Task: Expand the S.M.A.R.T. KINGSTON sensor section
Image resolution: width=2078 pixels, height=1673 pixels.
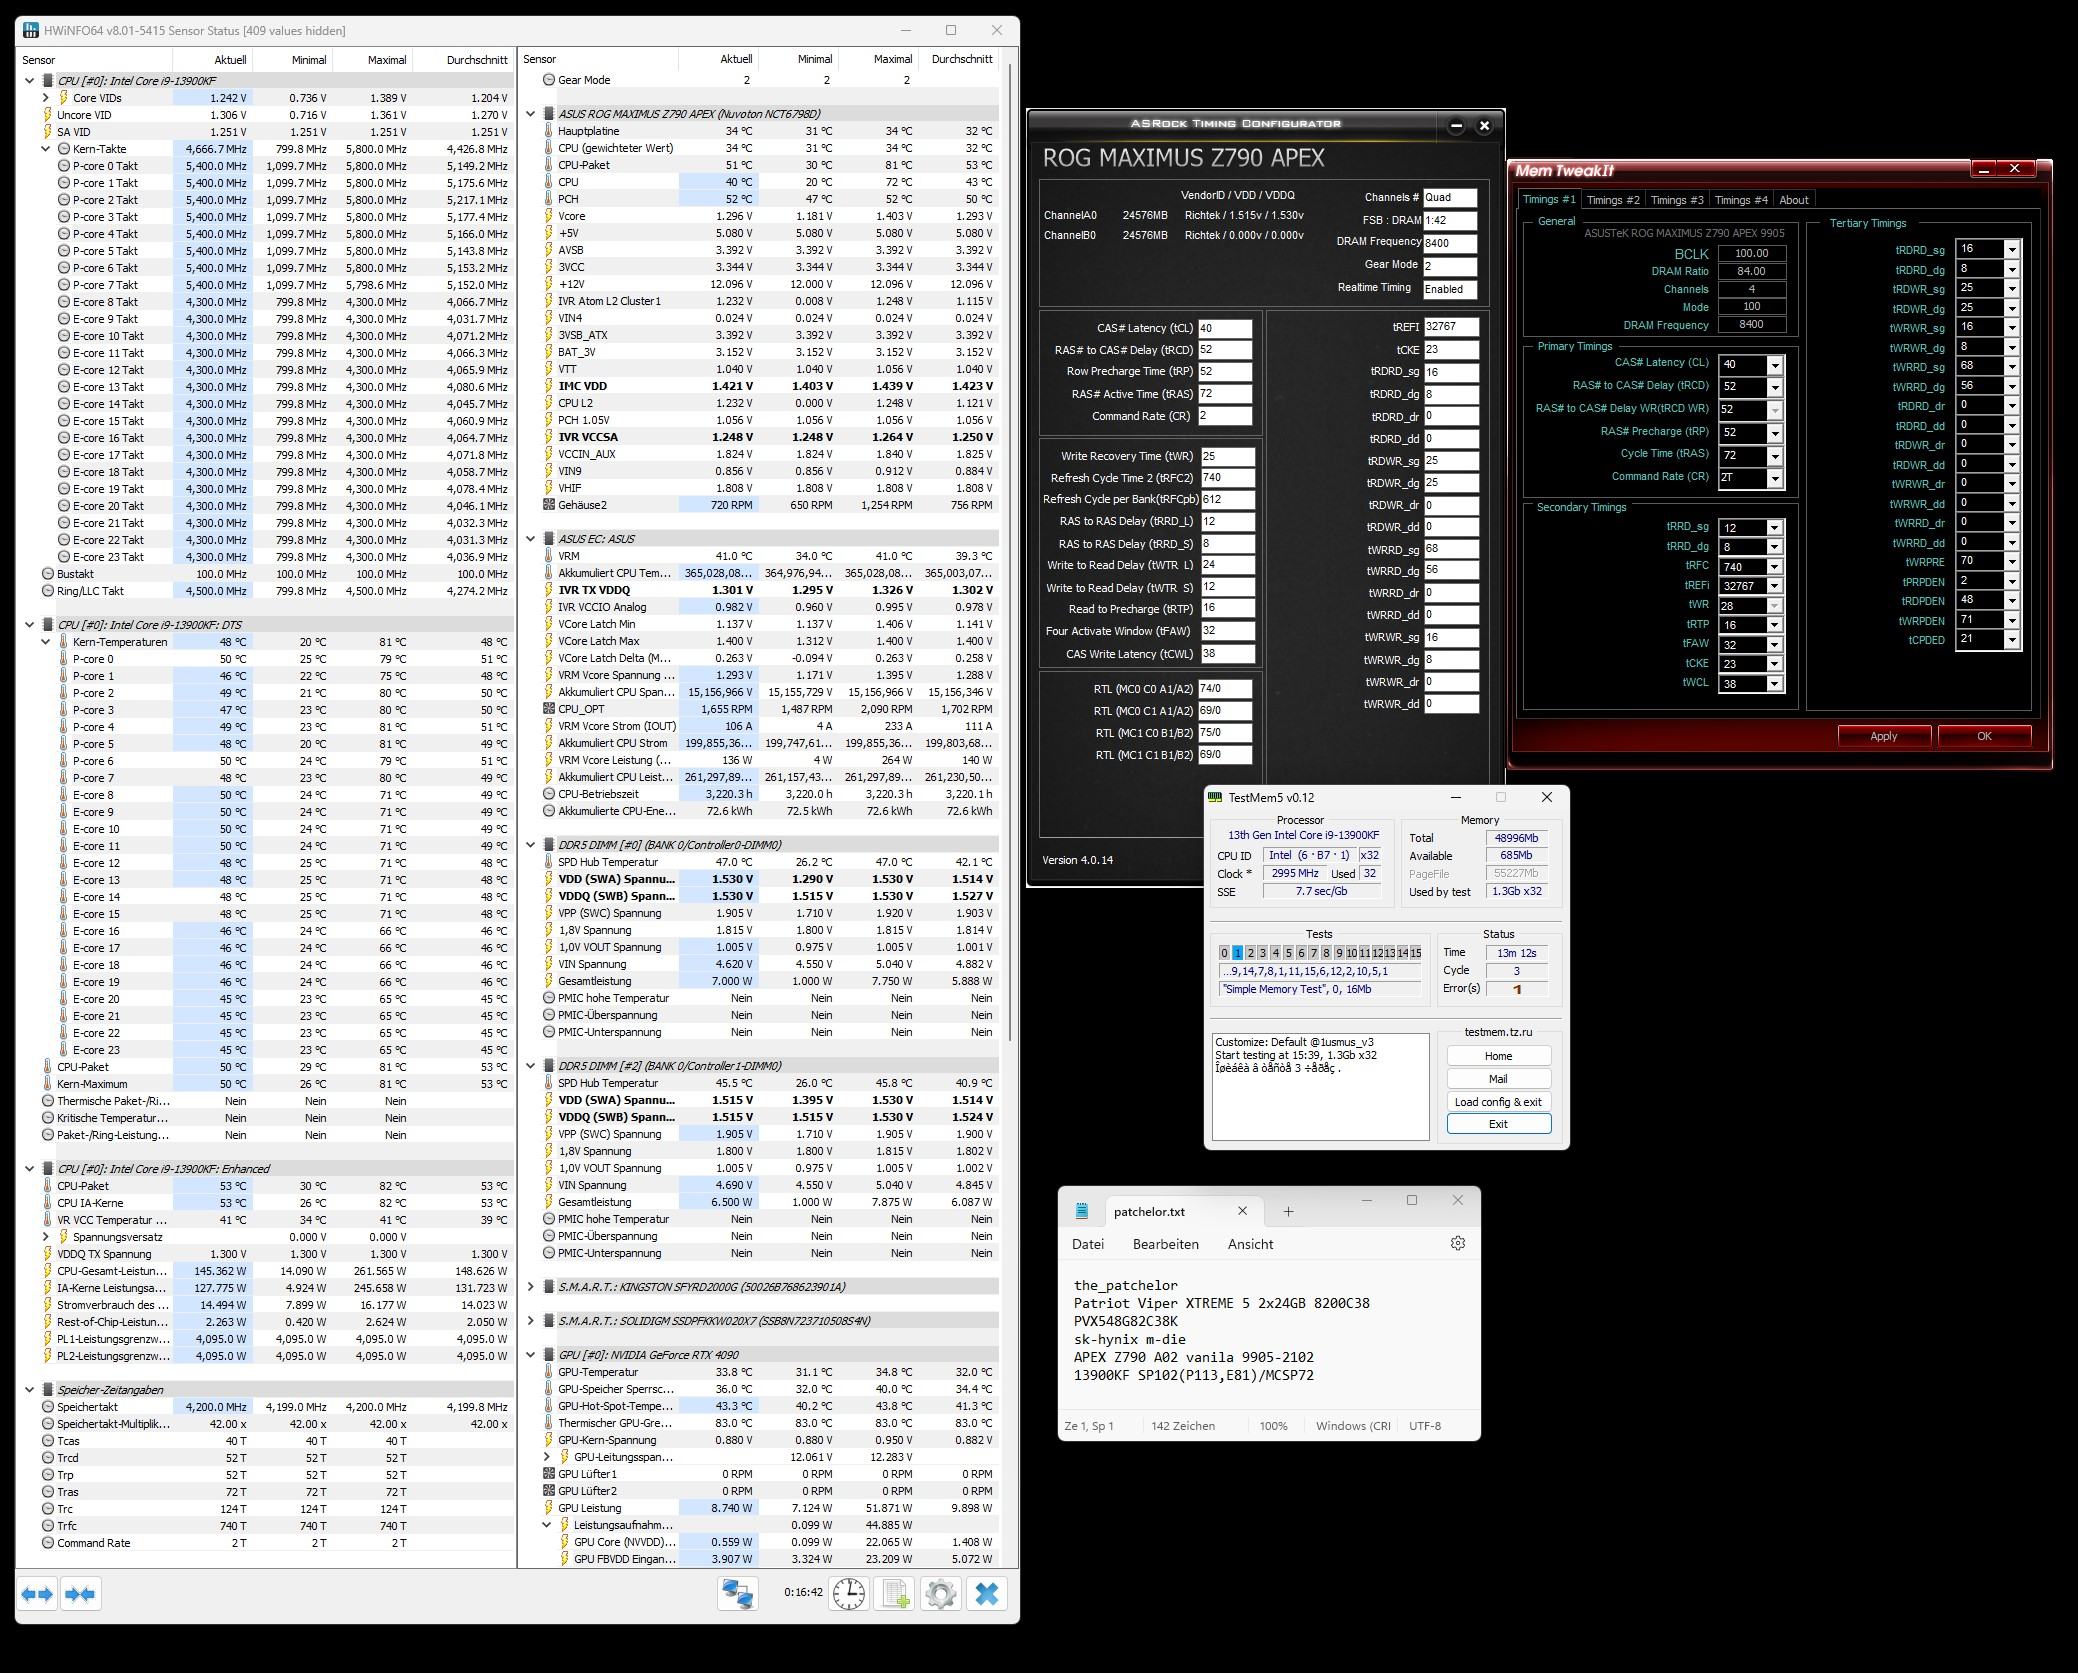Action: tap(531, 1287)
